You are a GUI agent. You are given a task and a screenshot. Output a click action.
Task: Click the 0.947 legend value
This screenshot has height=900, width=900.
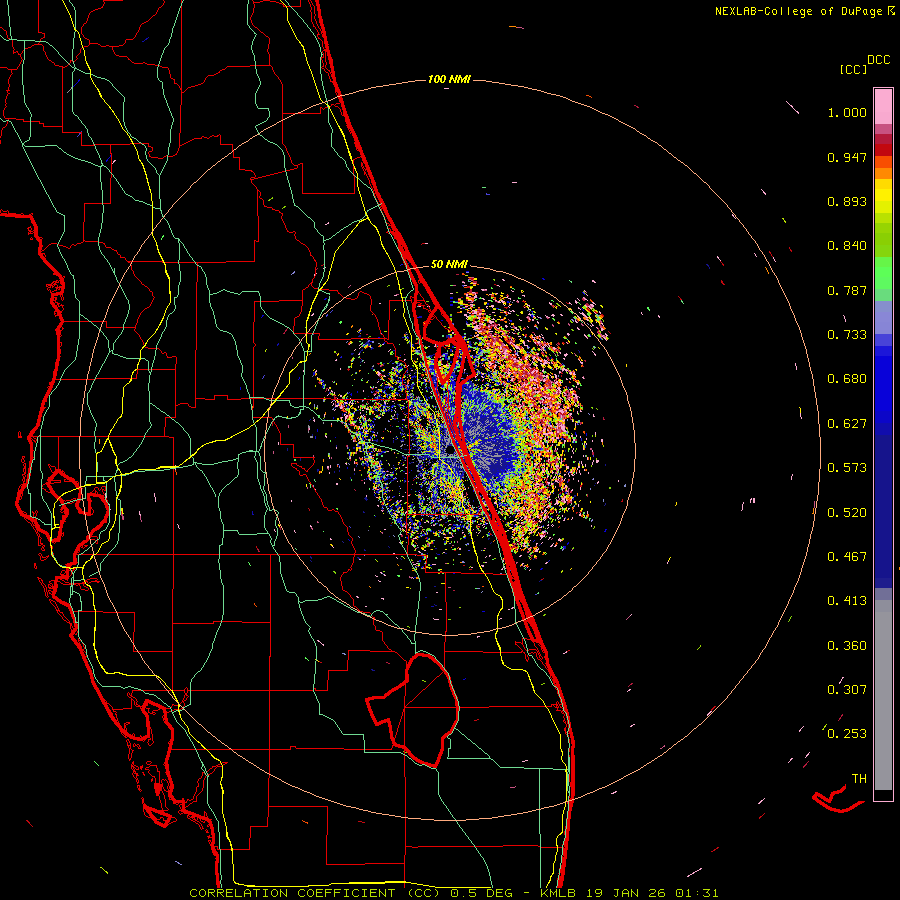(x=847, y=157)
